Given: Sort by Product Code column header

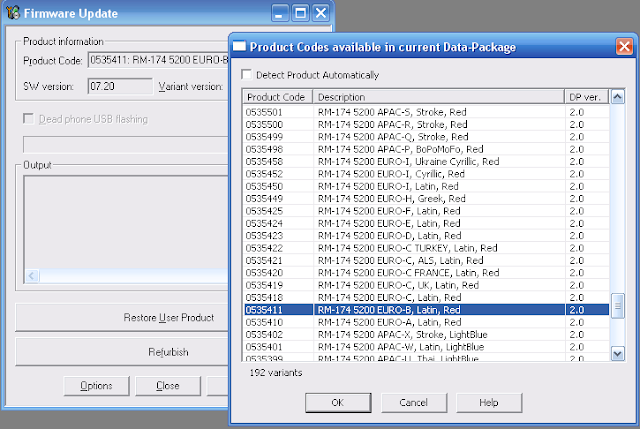Looking at the screenshot, I should [278, 97].
